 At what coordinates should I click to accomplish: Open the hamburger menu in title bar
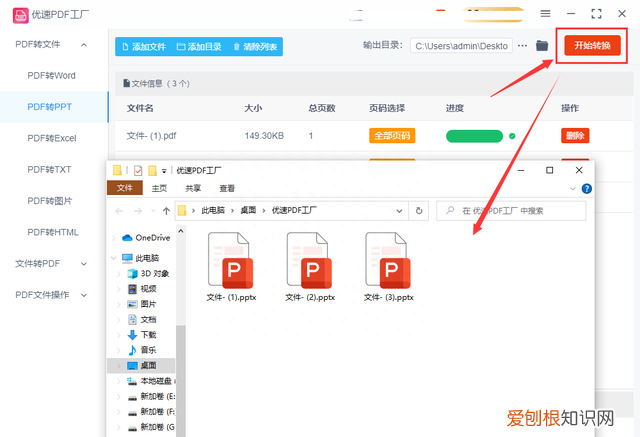(x=545, y=14)
